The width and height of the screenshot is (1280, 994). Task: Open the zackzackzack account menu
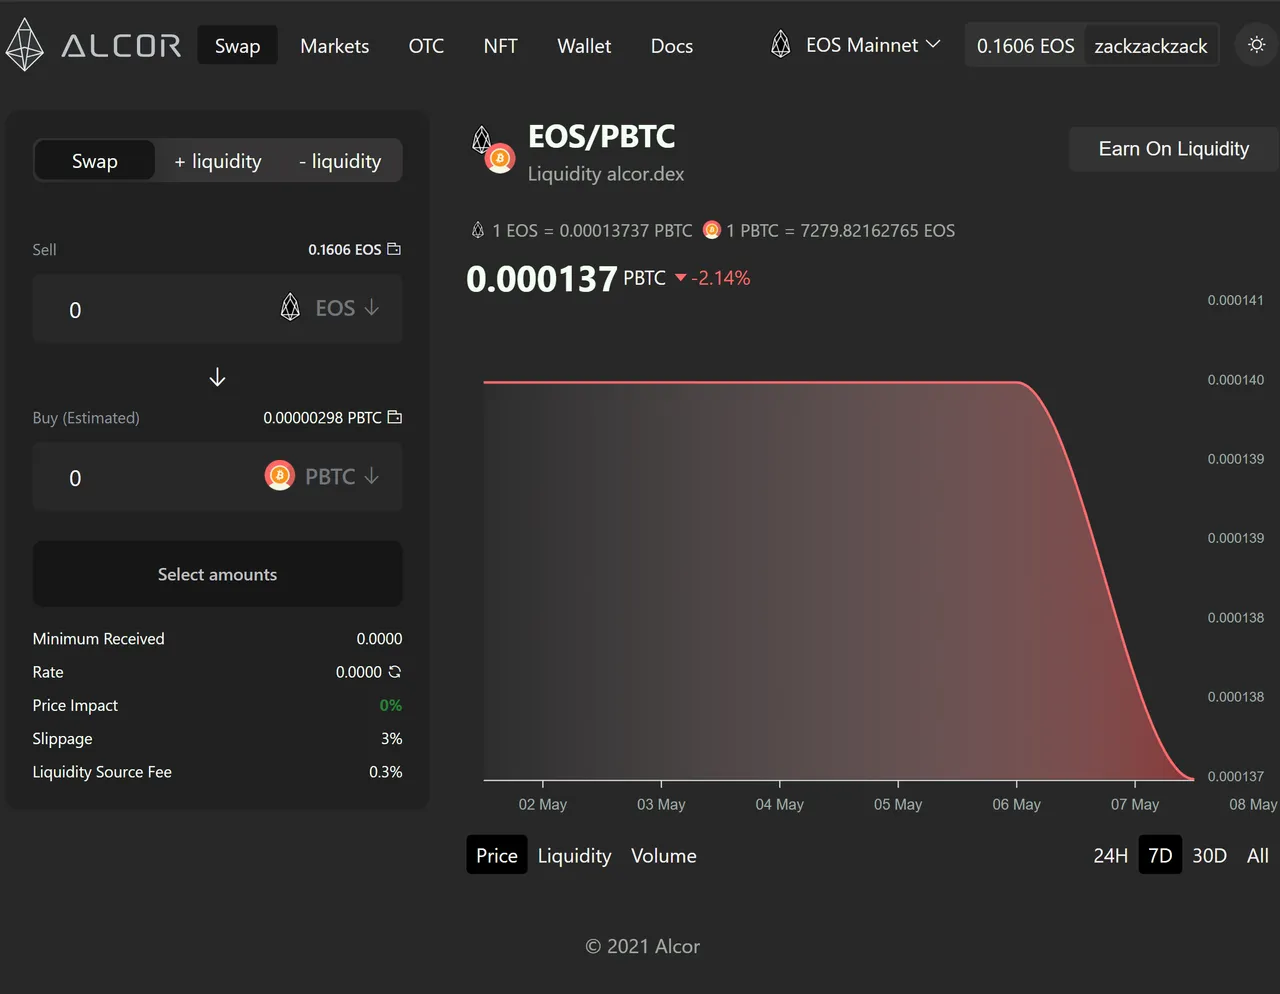1151,46
